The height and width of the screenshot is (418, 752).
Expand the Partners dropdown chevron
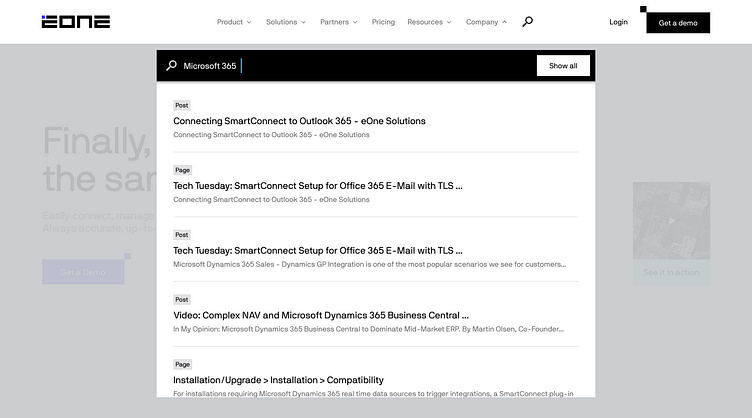355,22
